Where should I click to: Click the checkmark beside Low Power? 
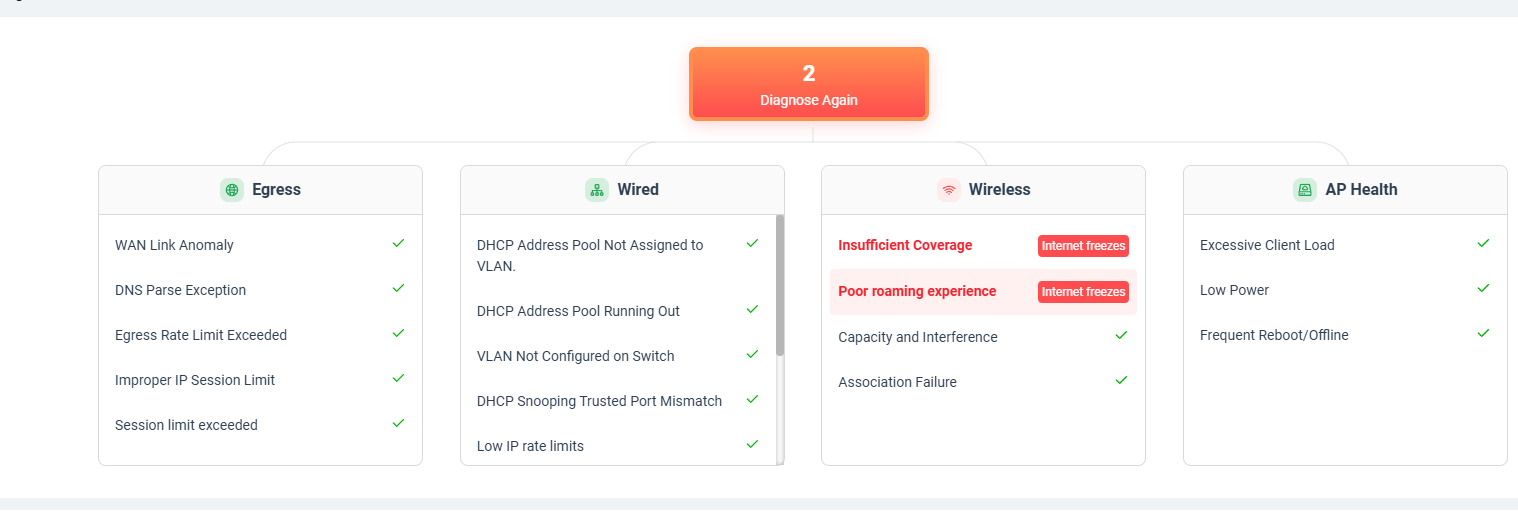pos(1483,288)
